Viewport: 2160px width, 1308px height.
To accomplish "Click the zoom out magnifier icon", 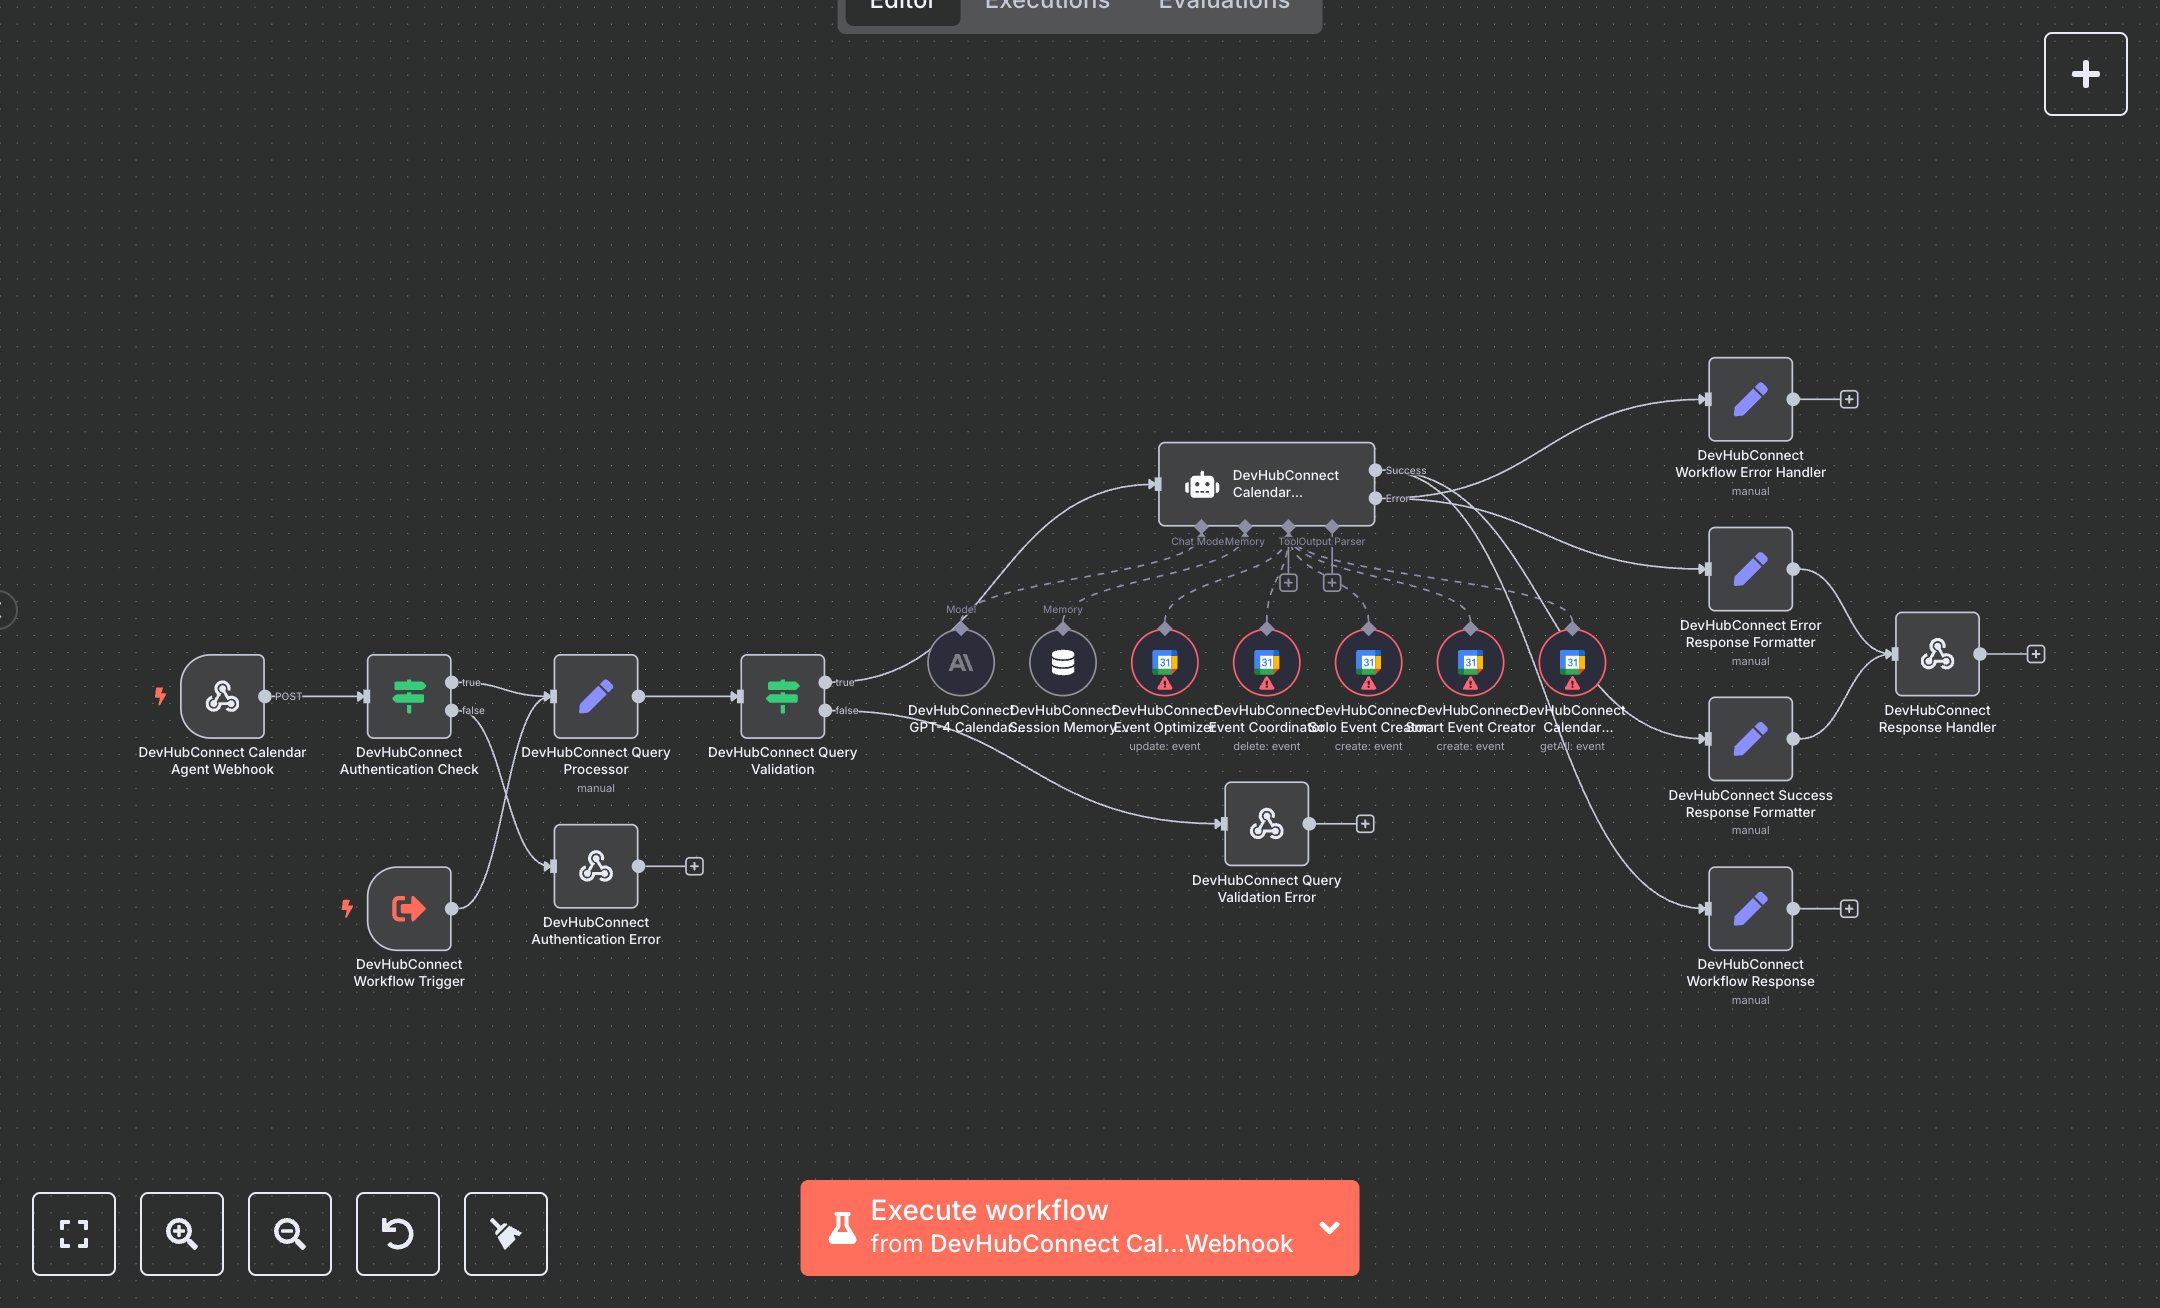I will (x=290, y=1233).
